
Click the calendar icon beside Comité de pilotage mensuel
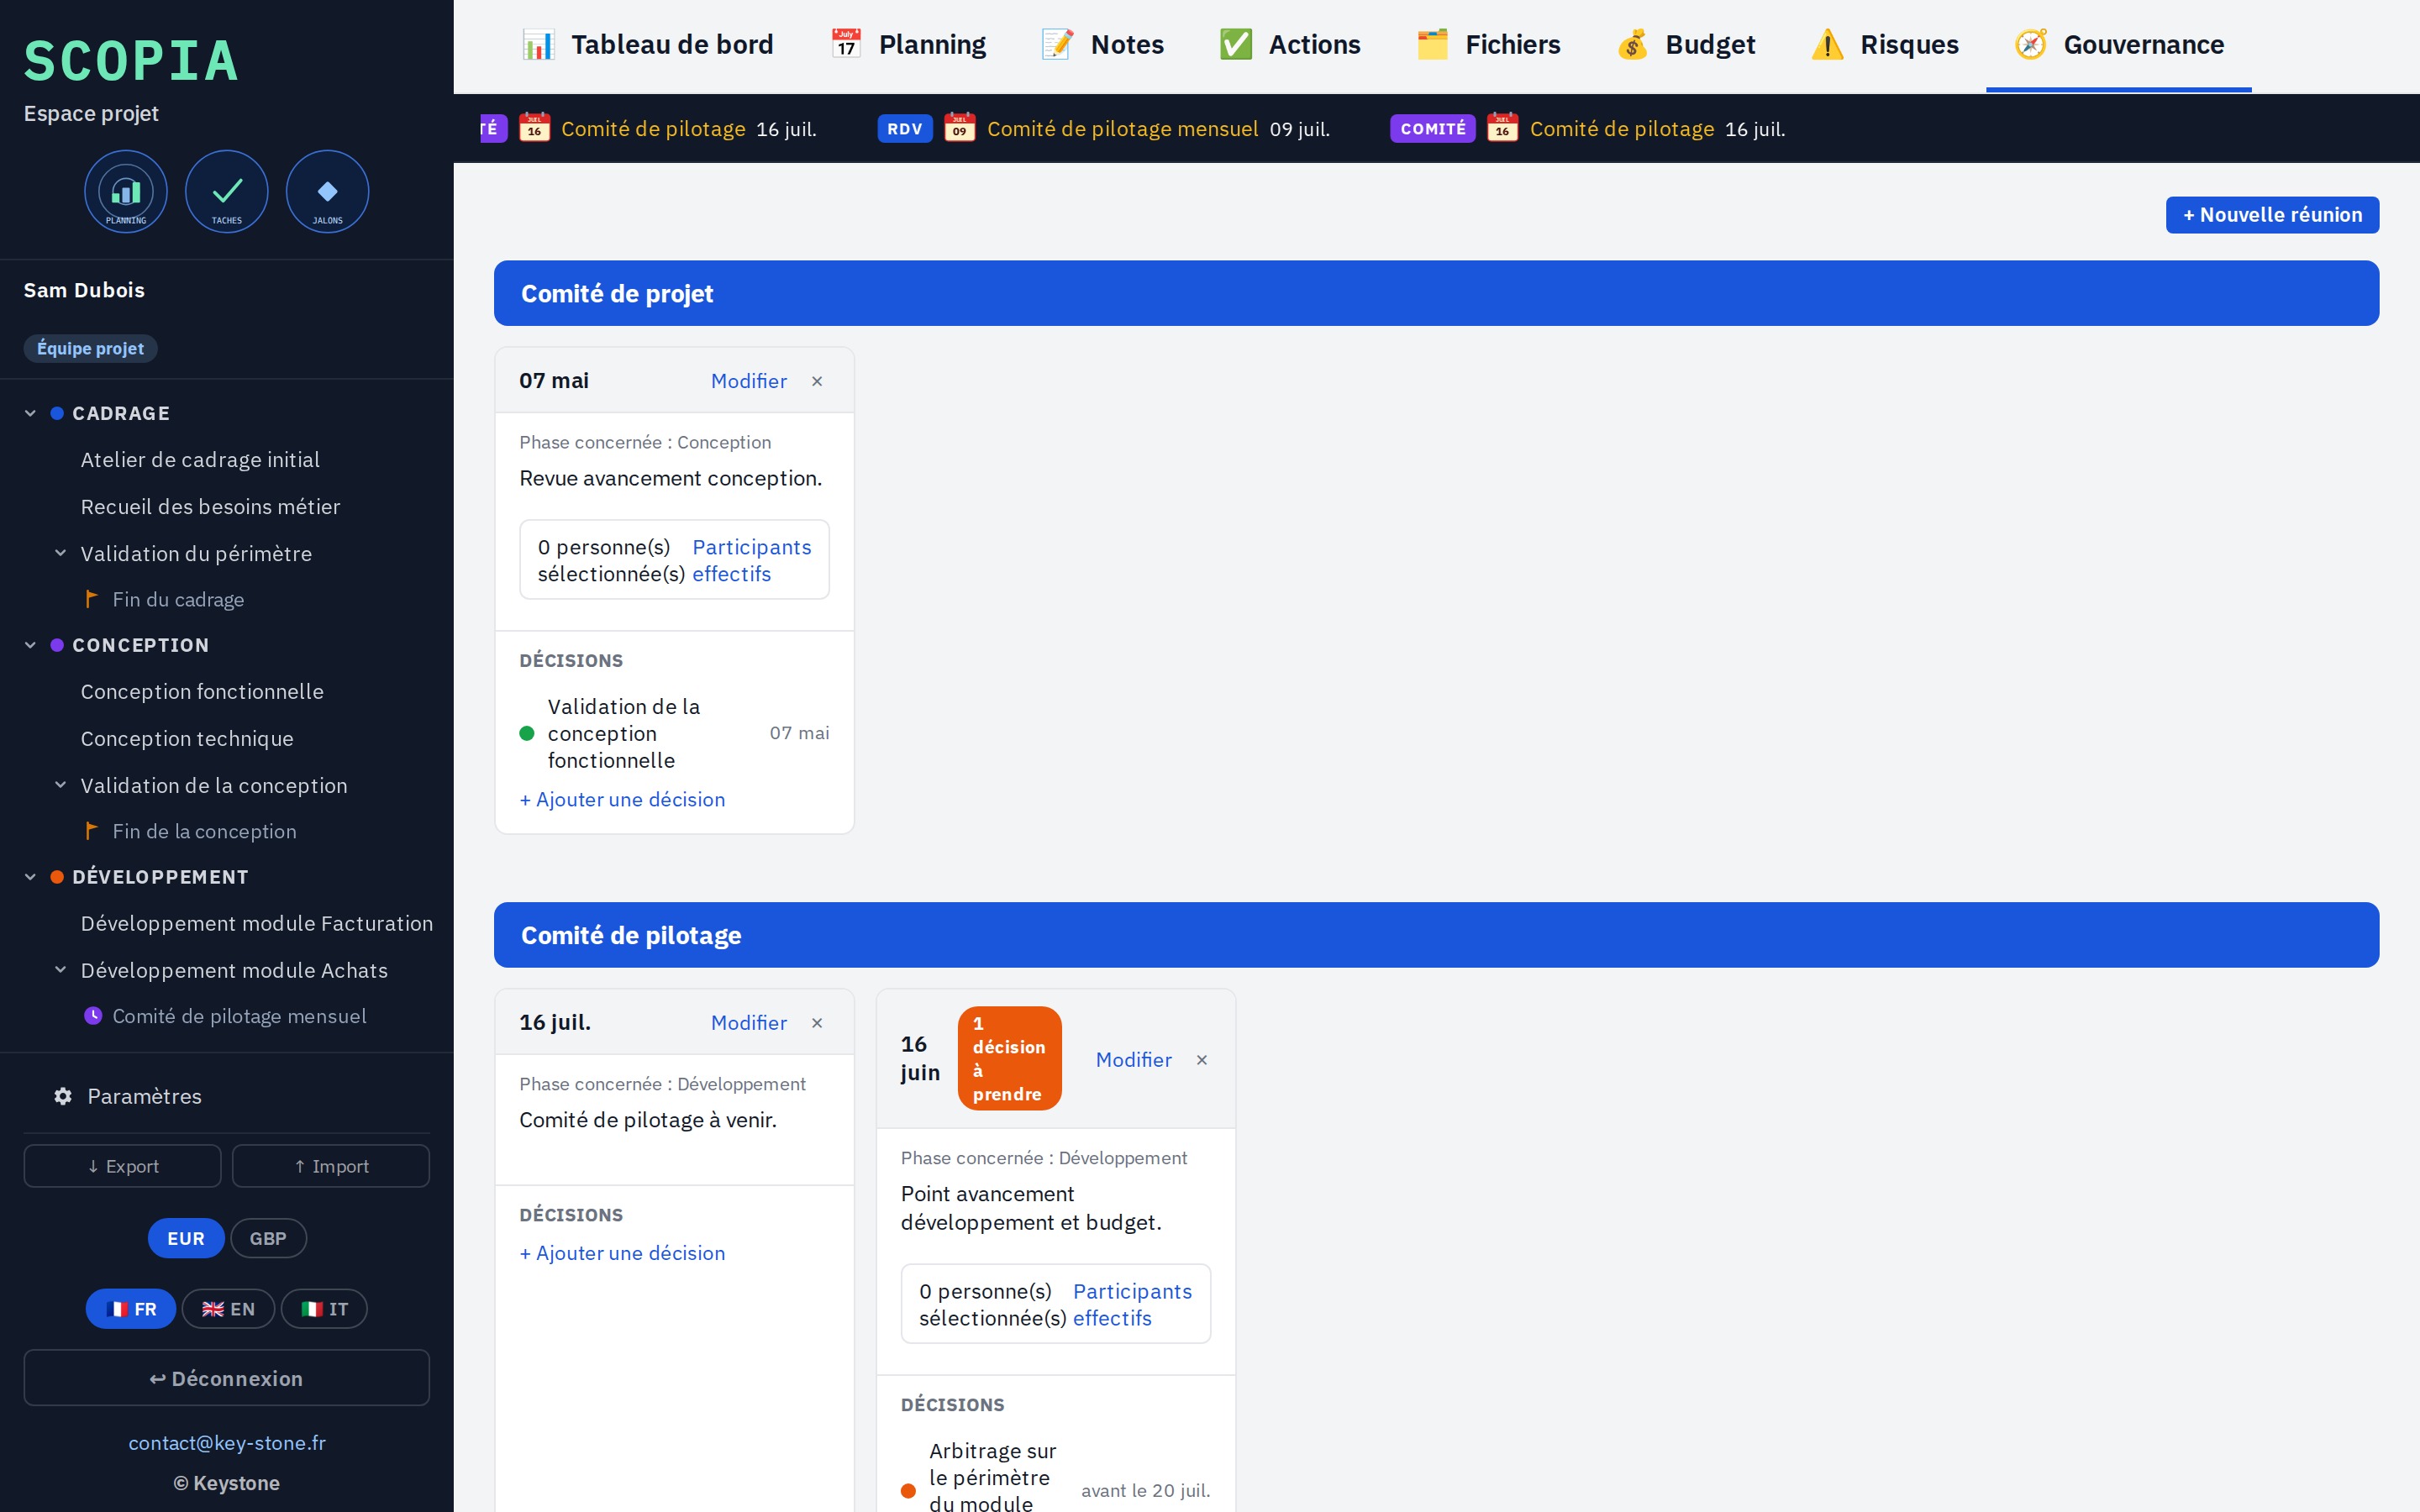coord(960,128)
